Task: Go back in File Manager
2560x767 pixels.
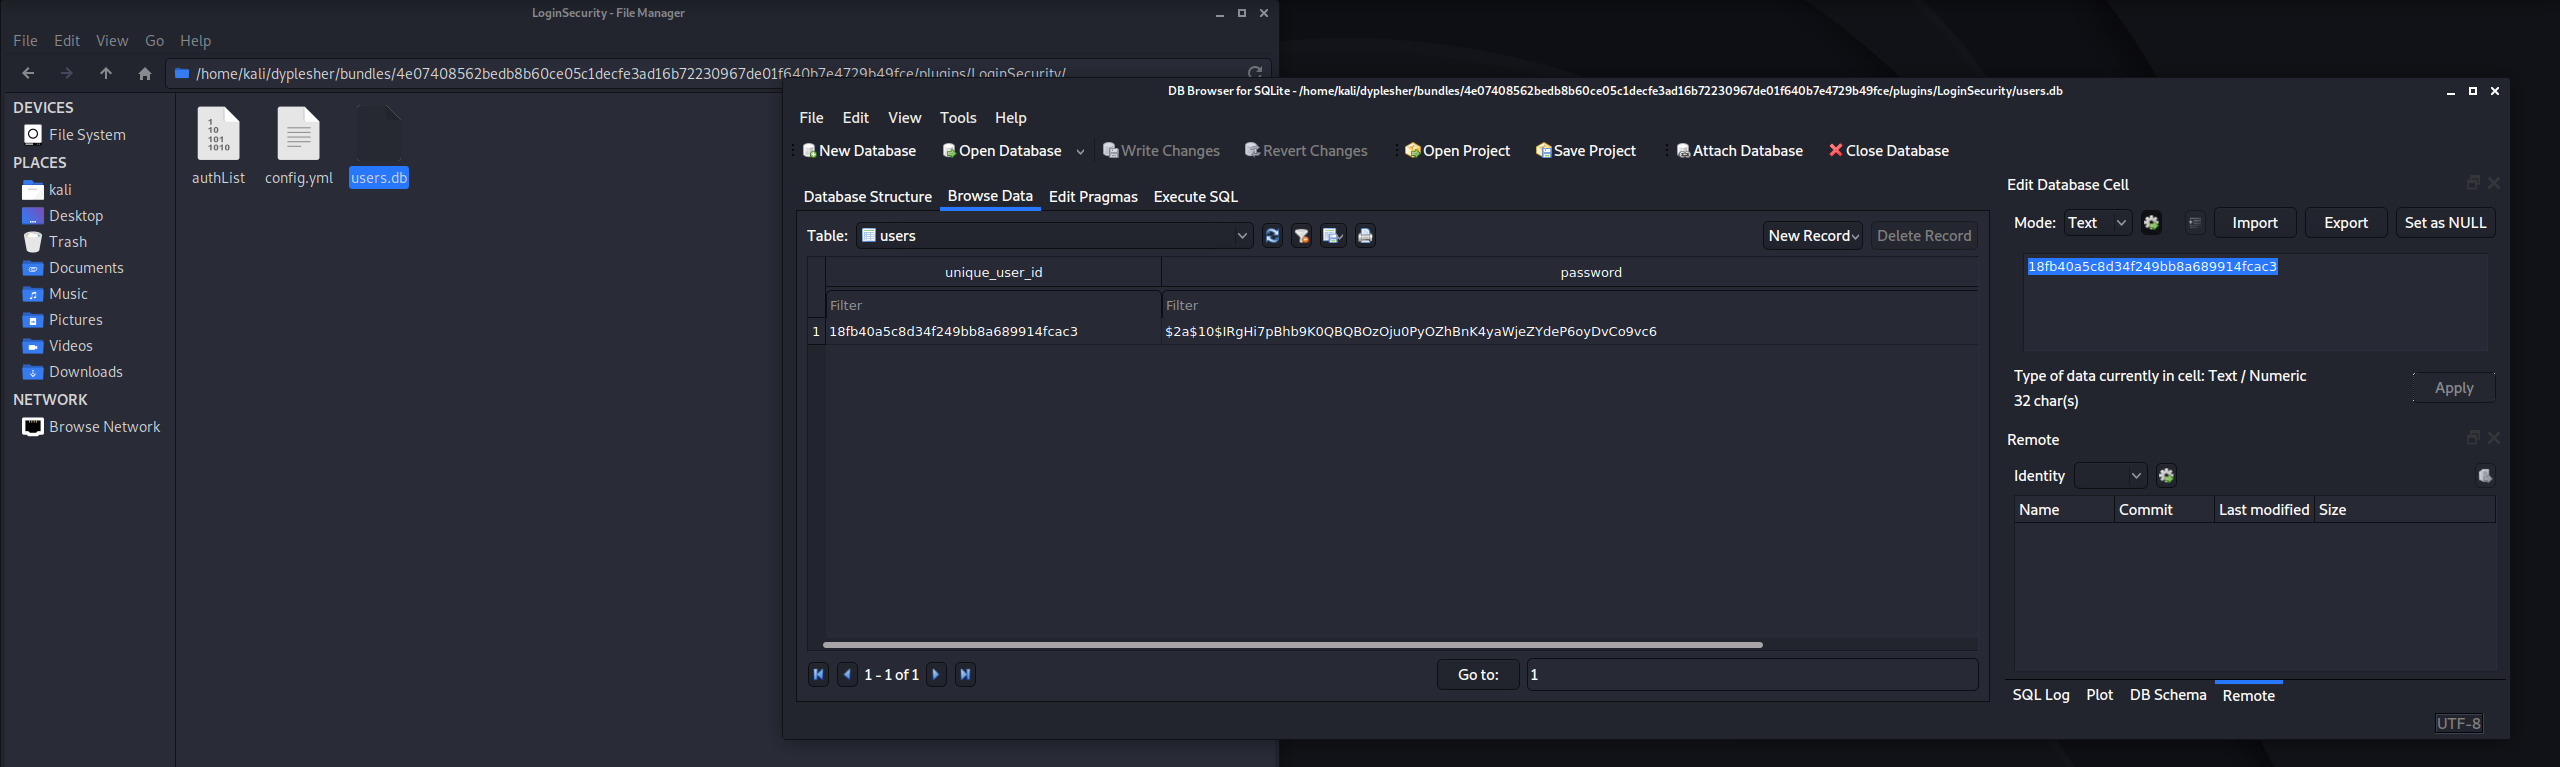Action: 28,73
